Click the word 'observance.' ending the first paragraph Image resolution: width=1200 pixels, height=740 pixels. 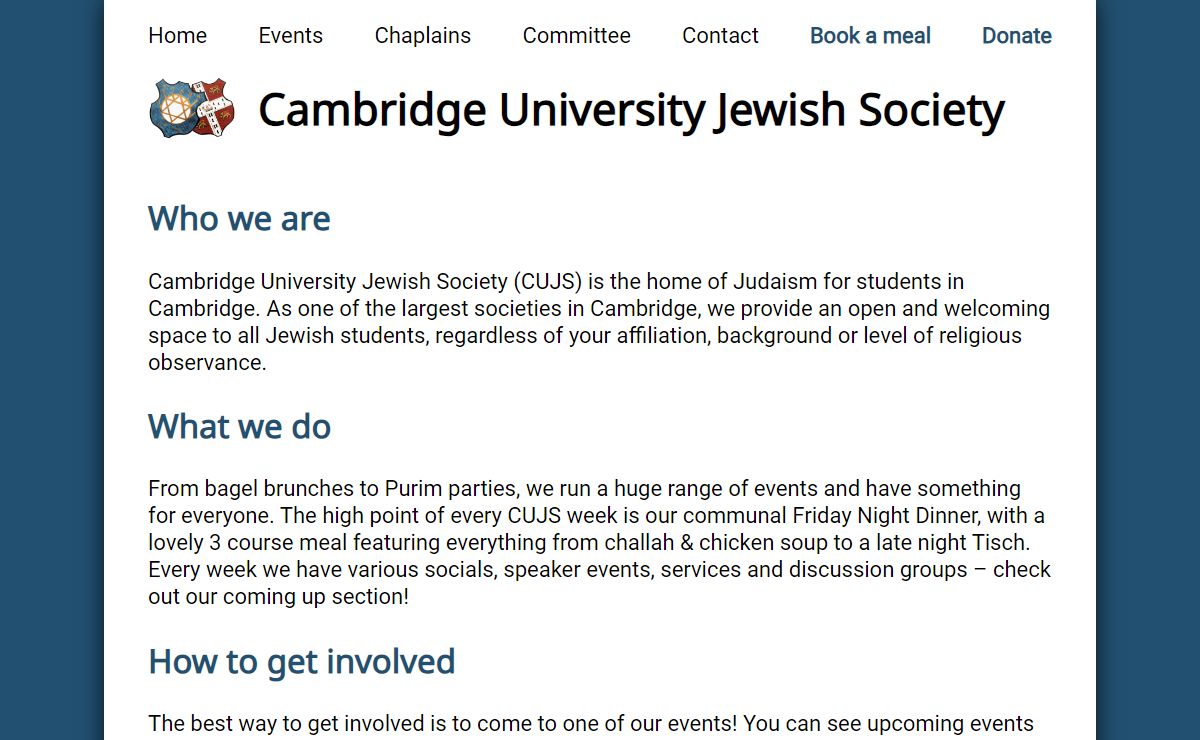(207, 363)
